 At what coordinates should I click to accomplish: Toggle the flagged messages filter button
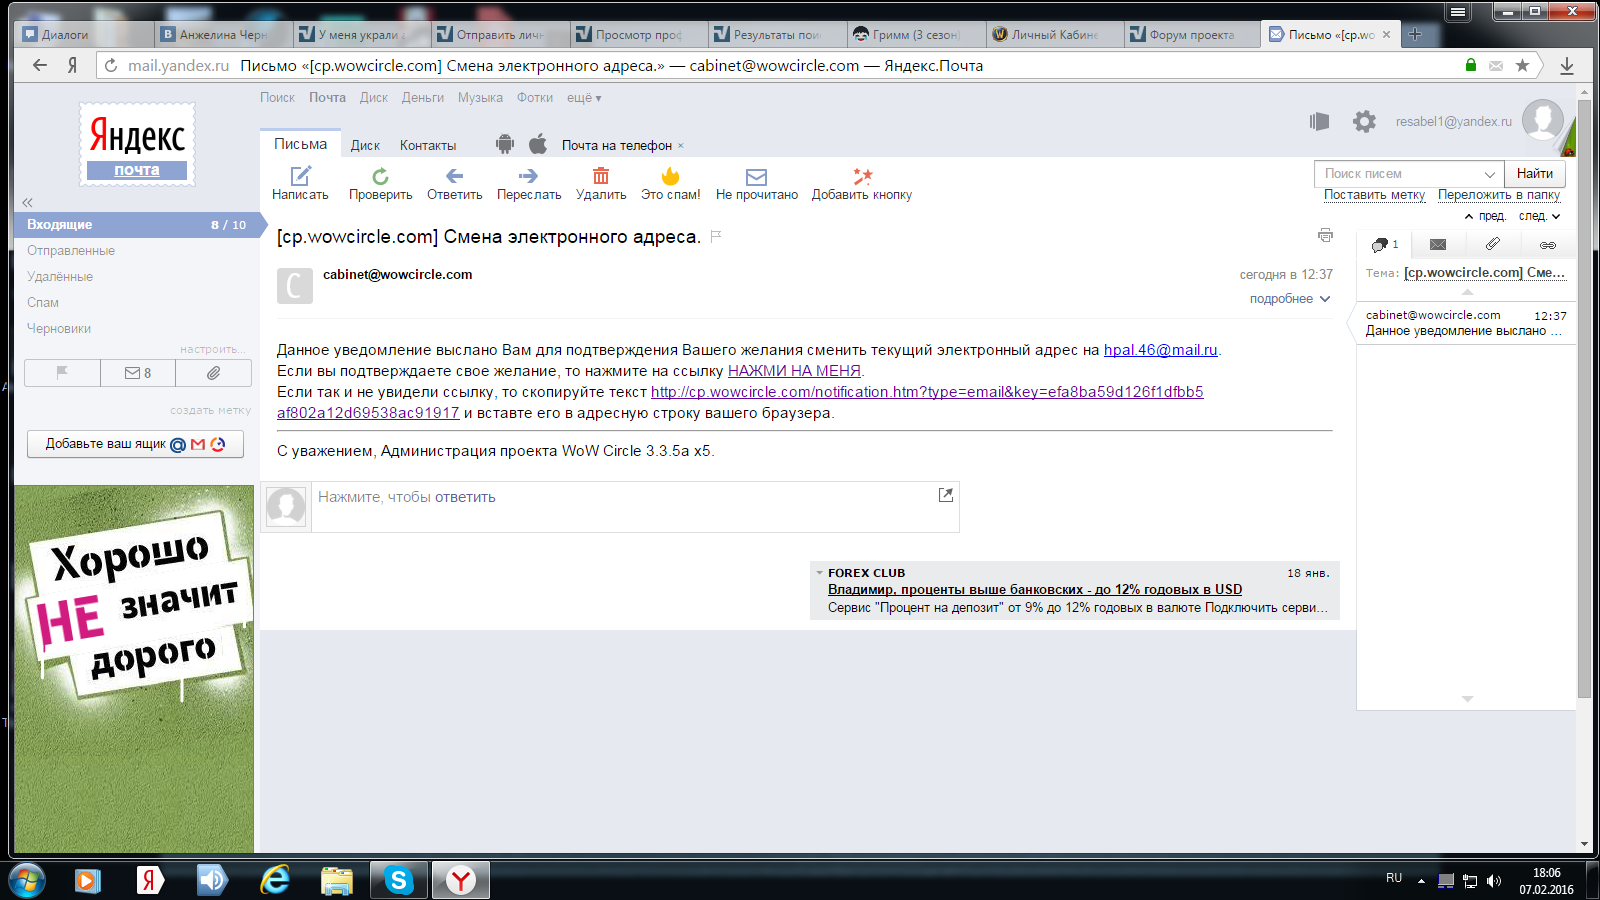62,373
